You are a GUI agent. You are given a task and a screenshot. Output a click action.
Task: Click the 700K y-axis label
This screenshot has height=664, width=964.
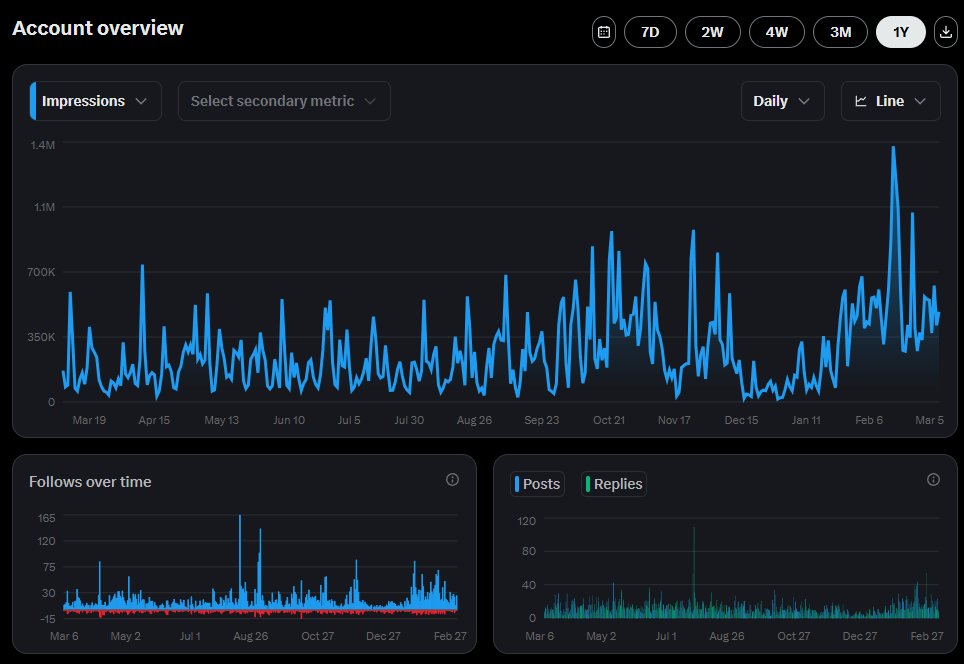41,272
